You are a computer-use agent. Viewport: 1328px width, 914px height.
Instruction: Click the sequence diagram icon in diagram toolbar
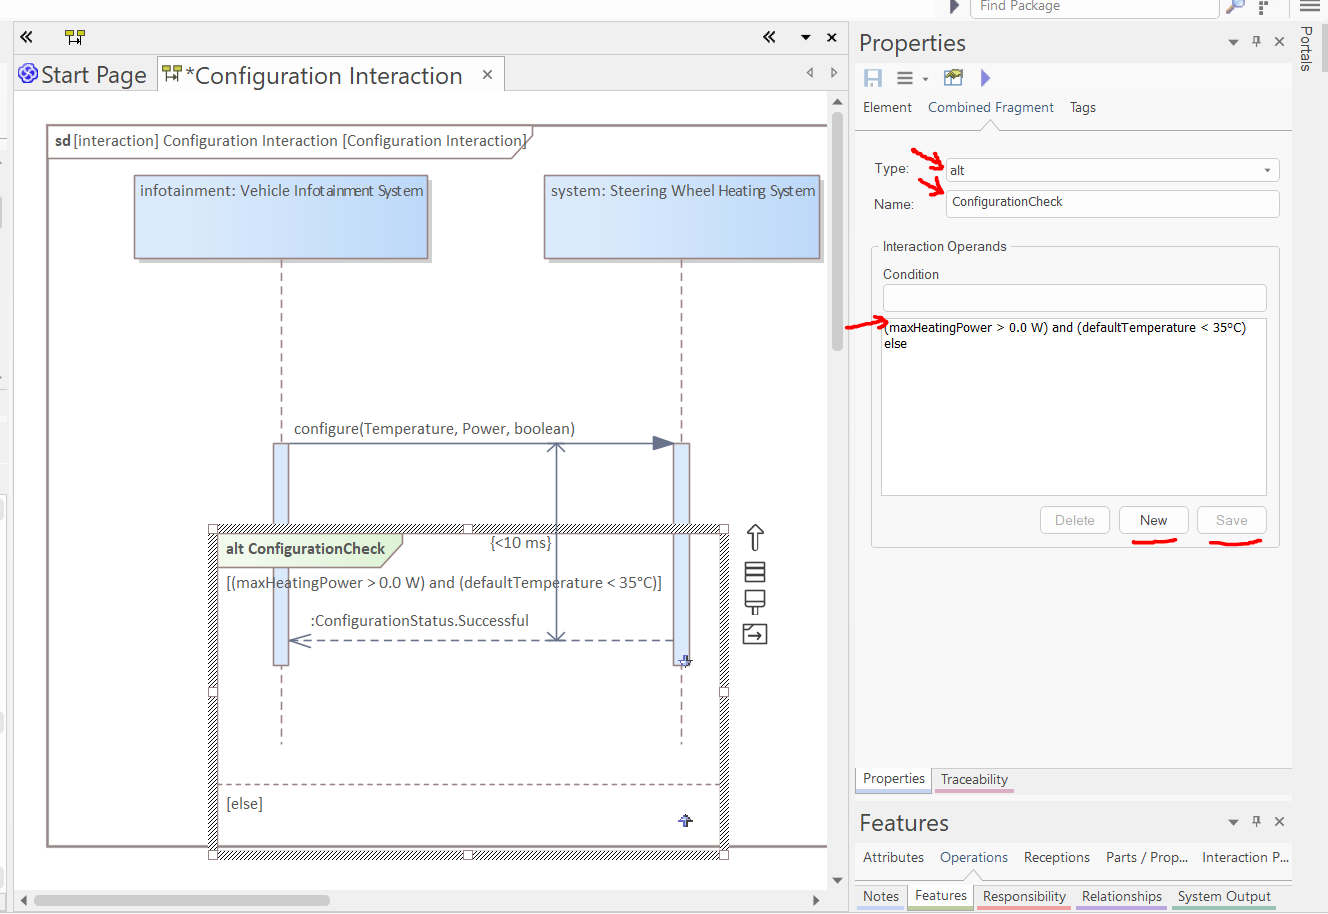click(x=75, y=37)
